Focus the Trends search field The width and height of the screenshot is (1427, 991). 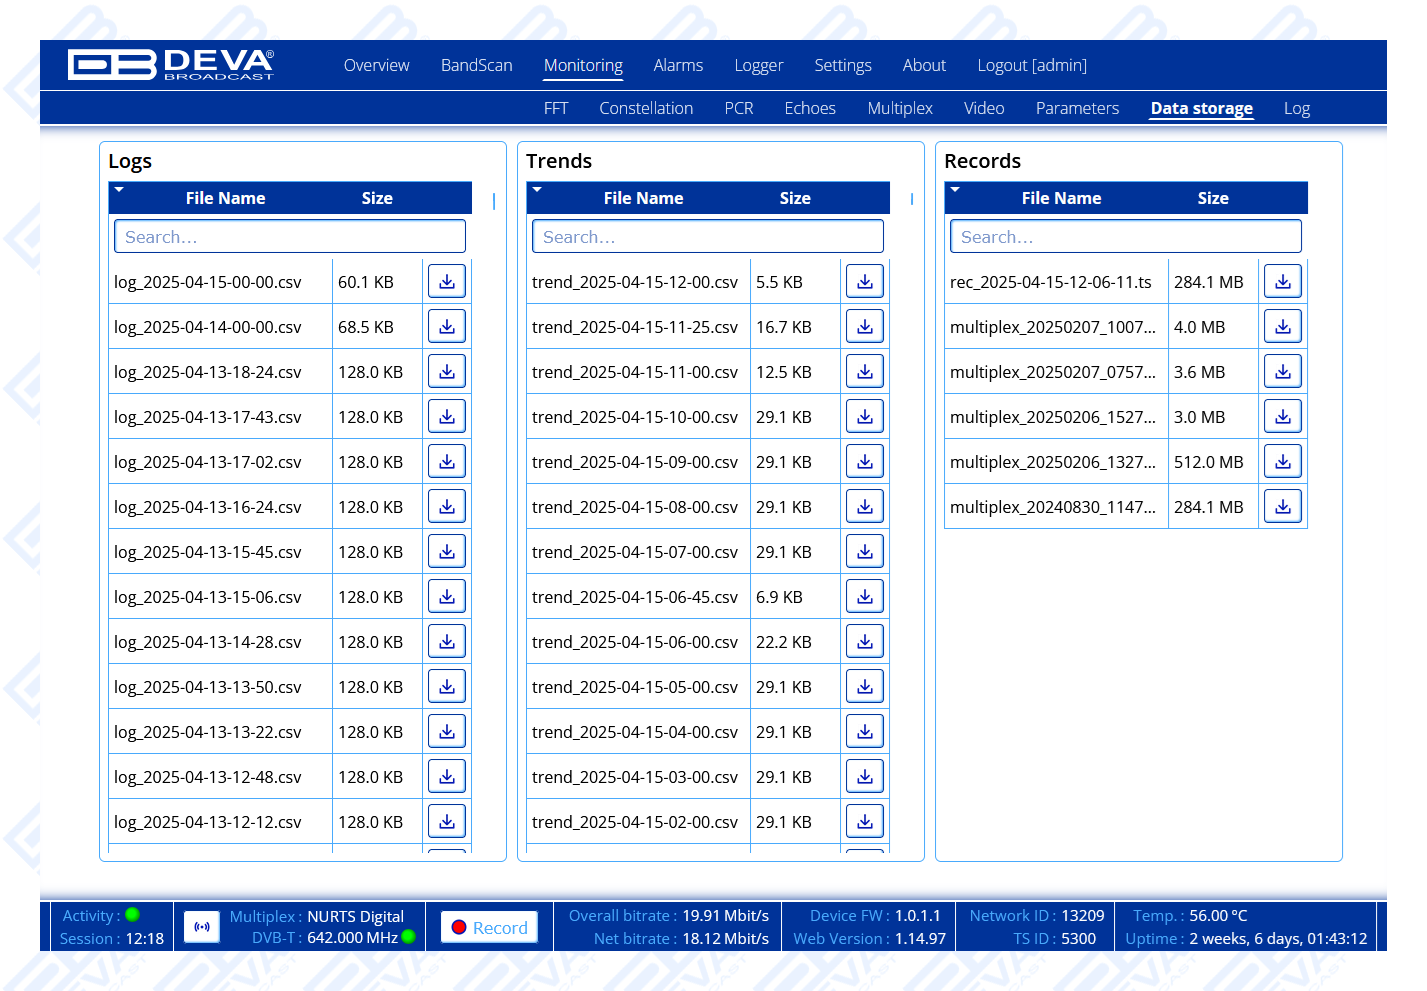click(x=708, y=237)
